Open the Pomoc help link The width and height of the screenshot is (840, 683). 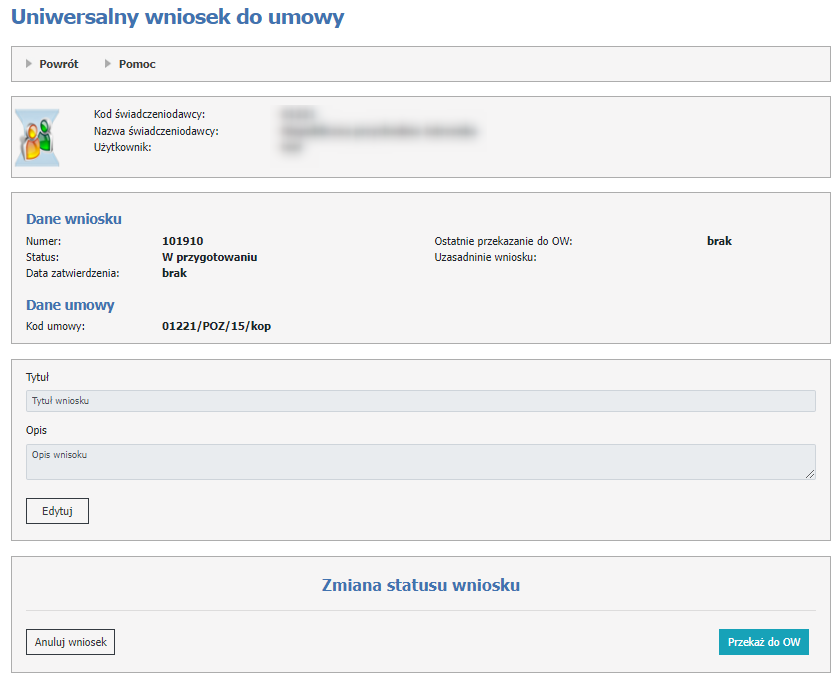coord(137,64)
